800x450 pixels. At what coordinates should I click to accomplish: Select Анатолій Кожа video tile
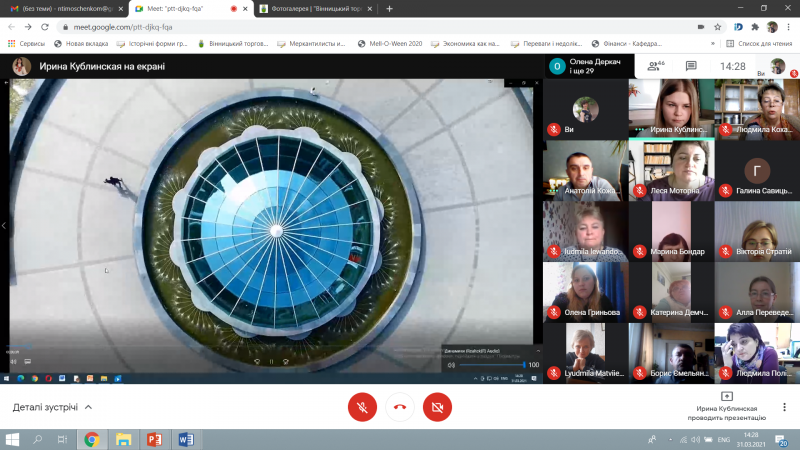(x=585, y=170)
